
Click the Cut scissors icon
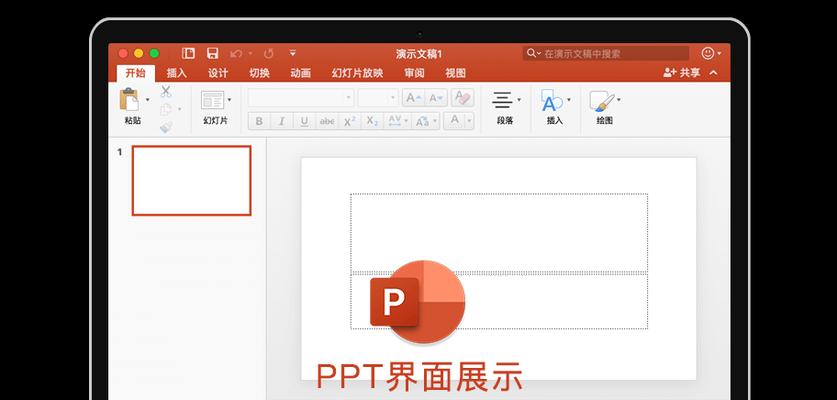[x=166, y=91]
